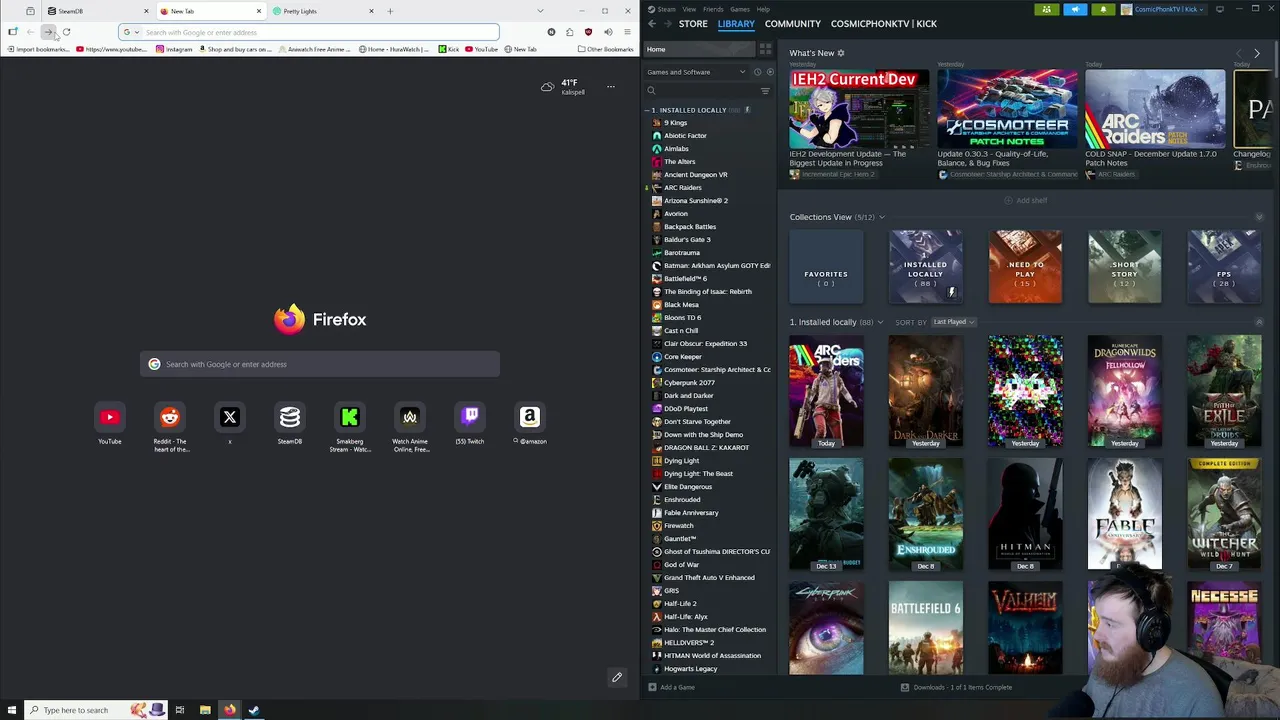This screenshot has height=720, width=1280.
Task: Switch Steam library to grid collections view icon
Action: pos(765,49)
